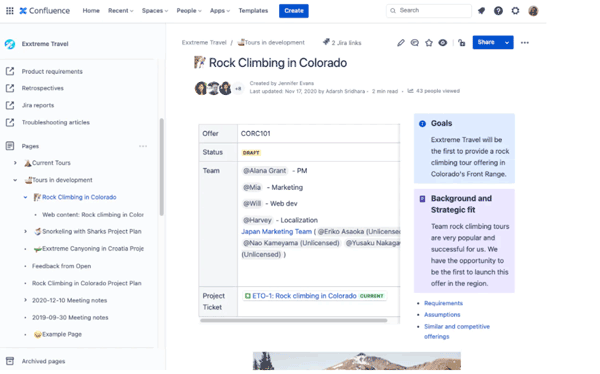This screenshot has width=600, height=374.
Task: Open Troubleshooting articles shortcut icon
Action: pos(10,122)
